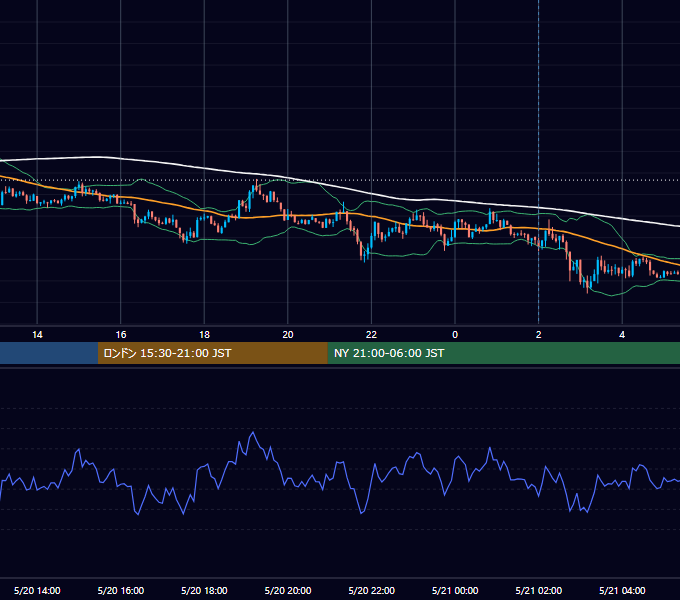Click the 5/20 16:00 date label
680x600 pixels.
tap(121, 590)
